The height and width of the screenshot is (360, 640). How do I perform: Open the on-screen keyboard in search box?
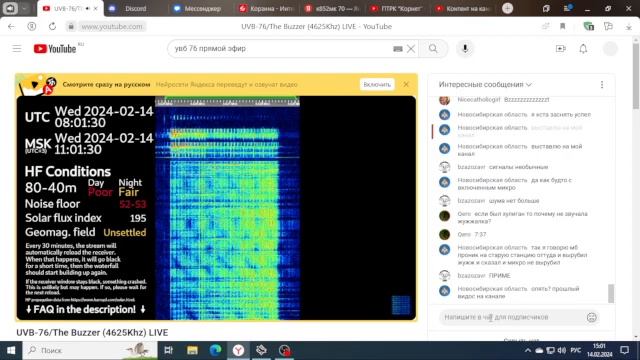(x=398, y=49)
